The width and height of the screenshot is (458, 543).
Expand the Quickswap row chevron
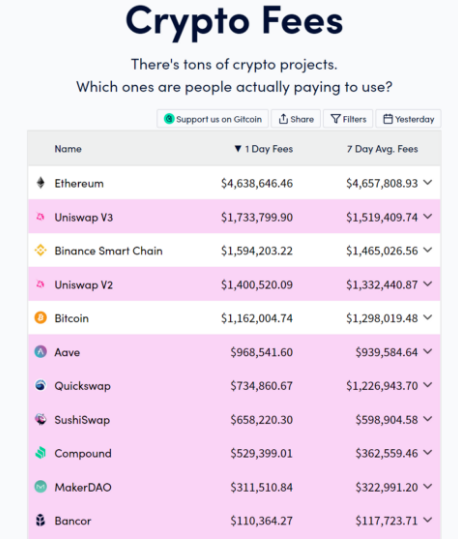point(428,385)
